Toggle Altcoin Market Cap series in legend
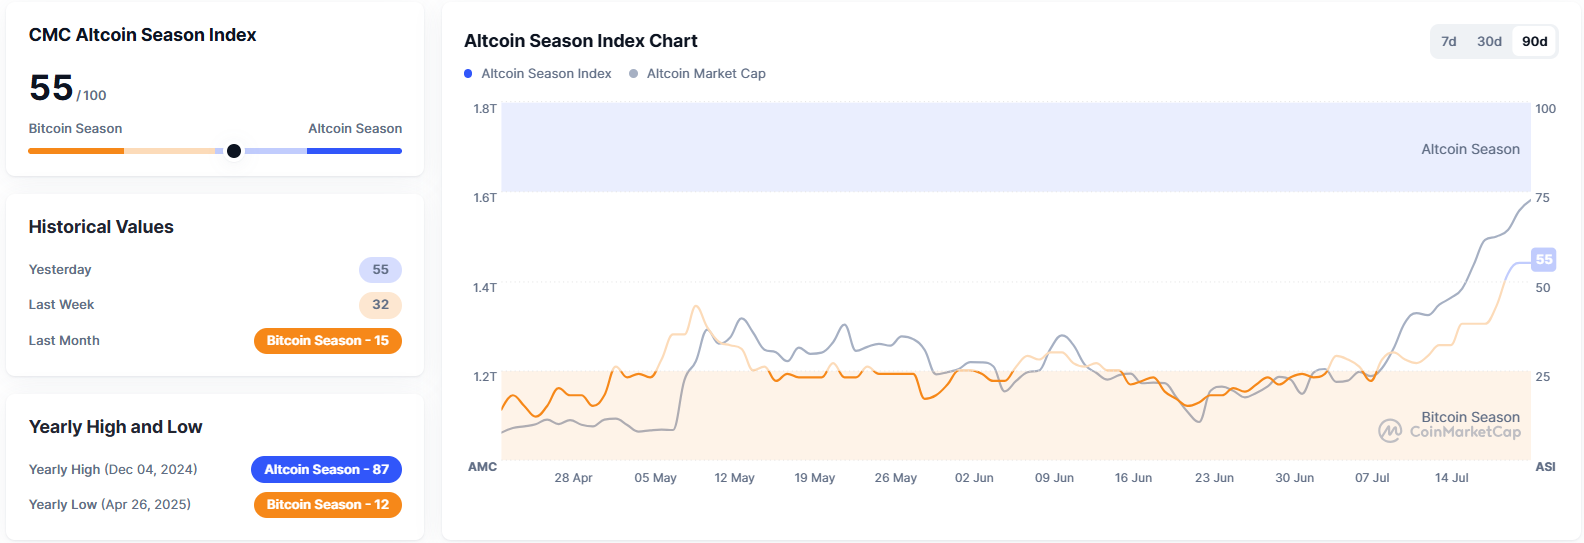This screenshot has height=543, width=1584. click(706, 74)
